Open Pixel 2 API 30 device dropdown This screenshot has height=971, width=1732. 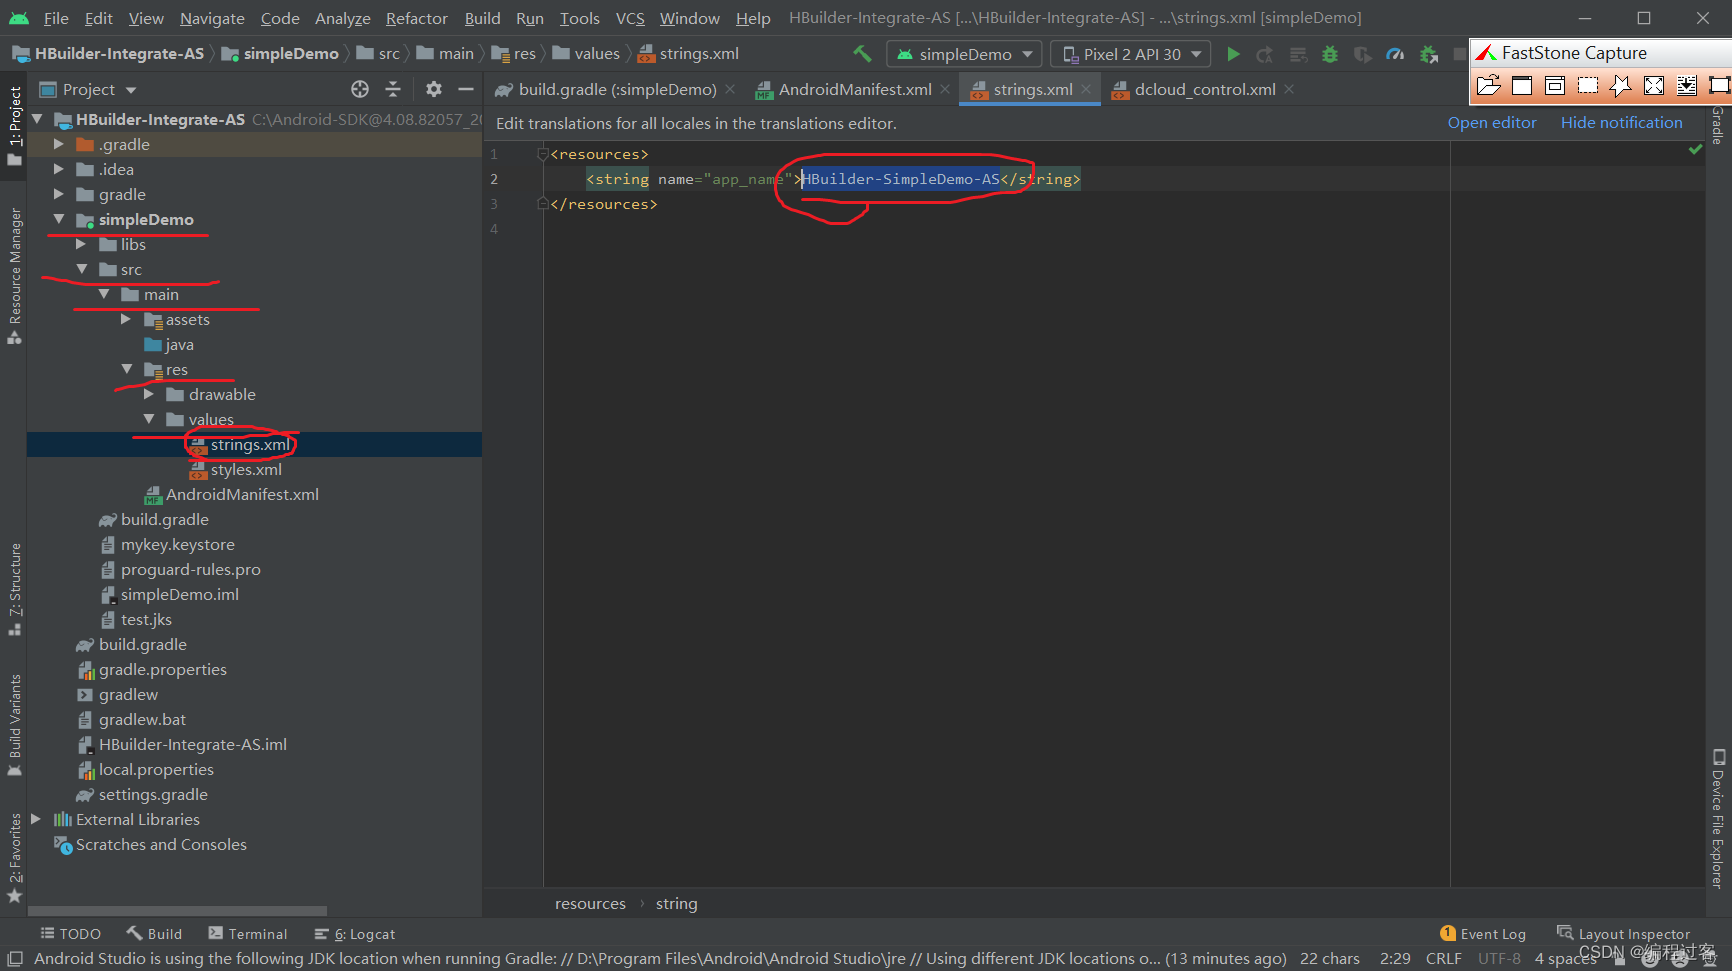[x=1130, y=54]
